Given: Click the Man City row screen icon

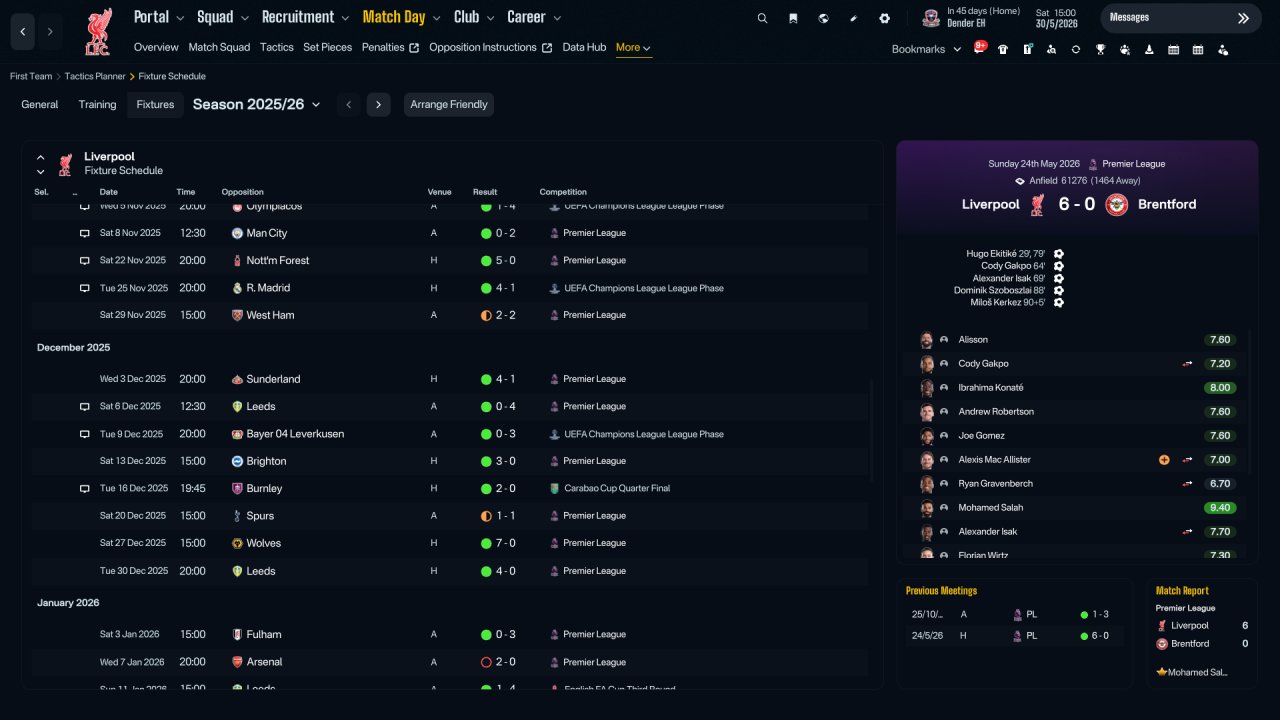Looking at the screenshot, I should tap(85, 233).
